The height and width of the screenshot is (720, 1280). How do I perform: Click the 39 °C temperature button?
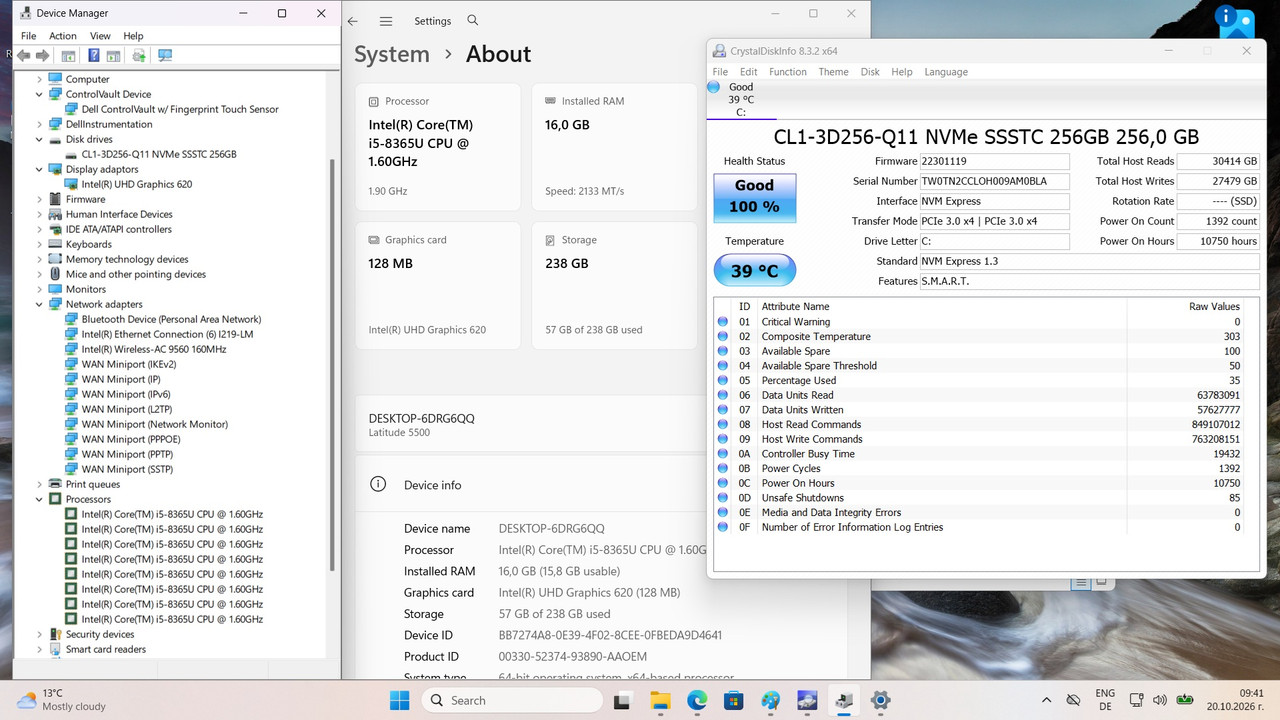tap(755, 270)
